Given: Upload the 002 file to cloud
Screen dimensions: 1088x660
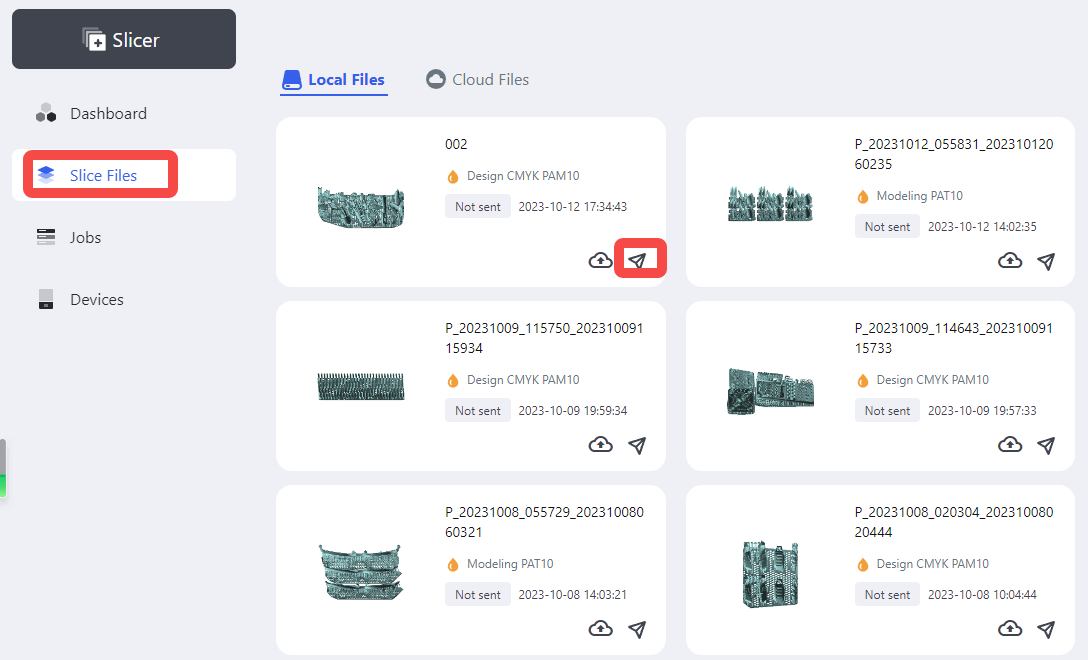Looking at the screenshot, I should pyautogui.click(x=600, y=261).
